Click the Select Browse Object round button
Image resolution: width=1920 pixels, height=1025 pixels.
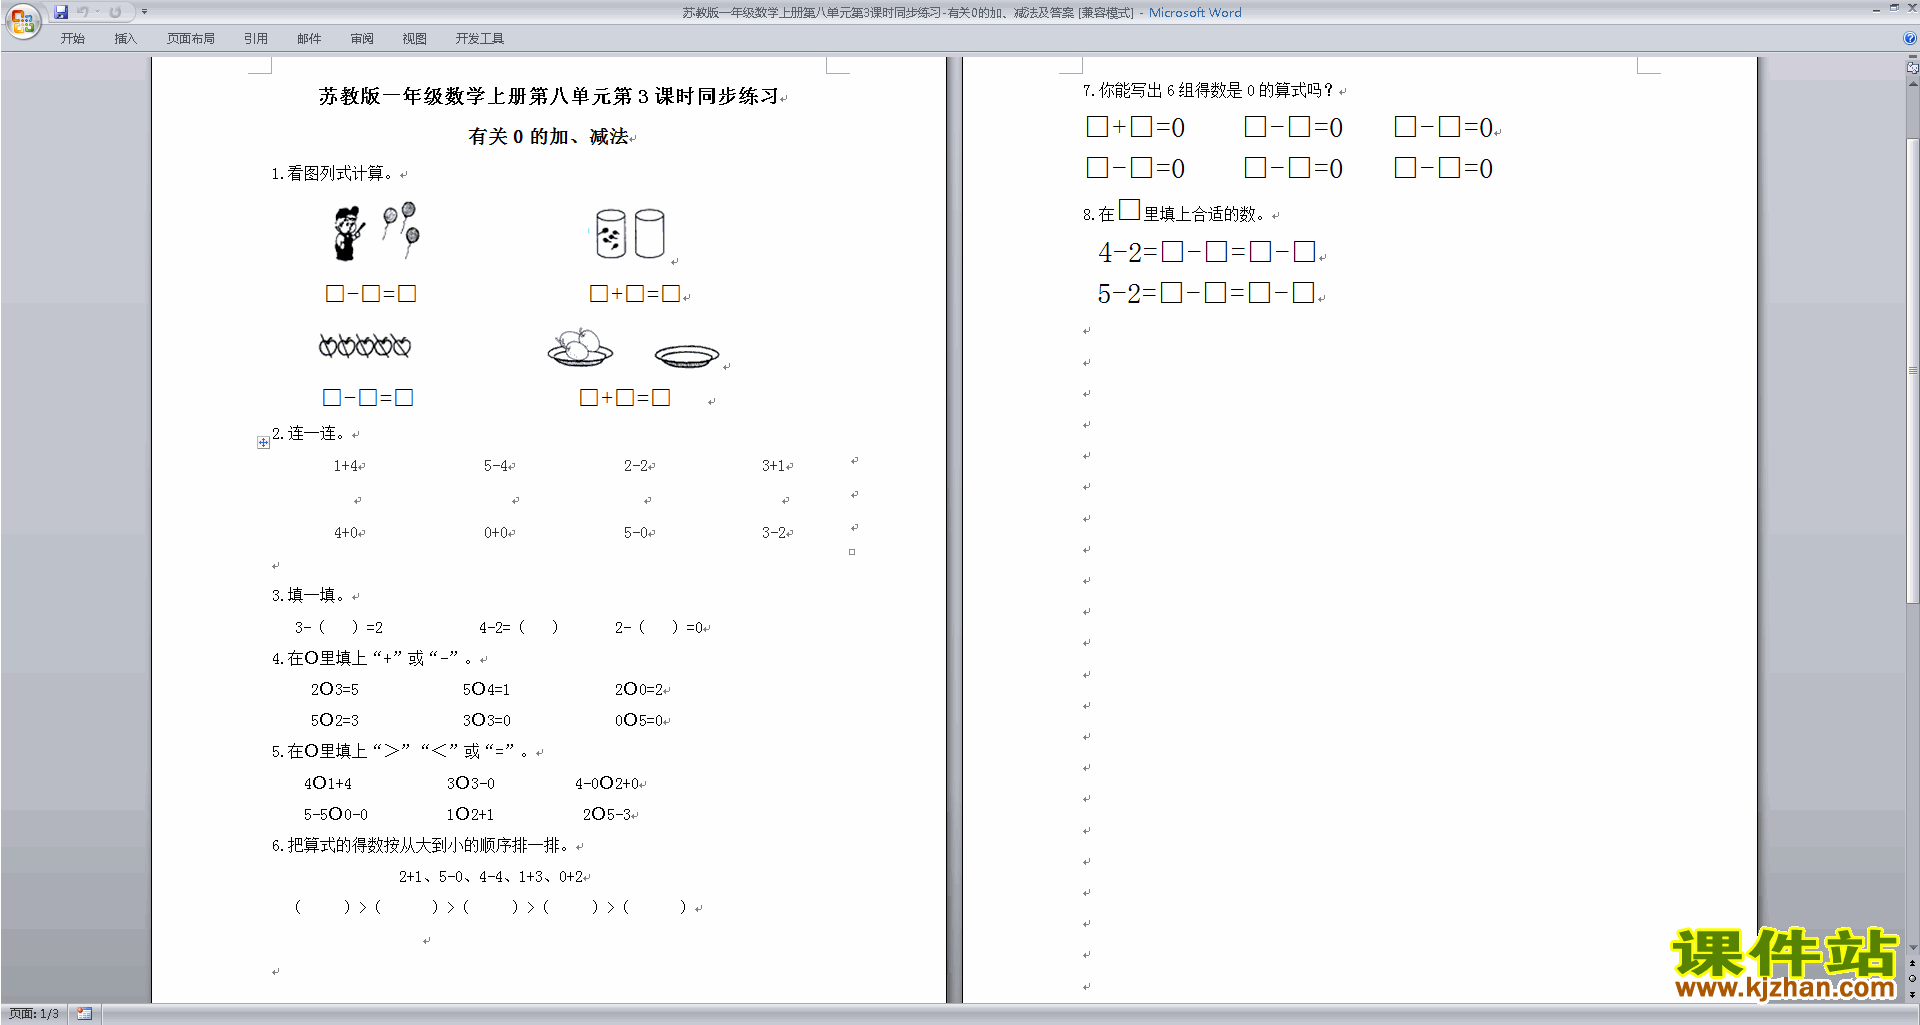(1913, 978)
